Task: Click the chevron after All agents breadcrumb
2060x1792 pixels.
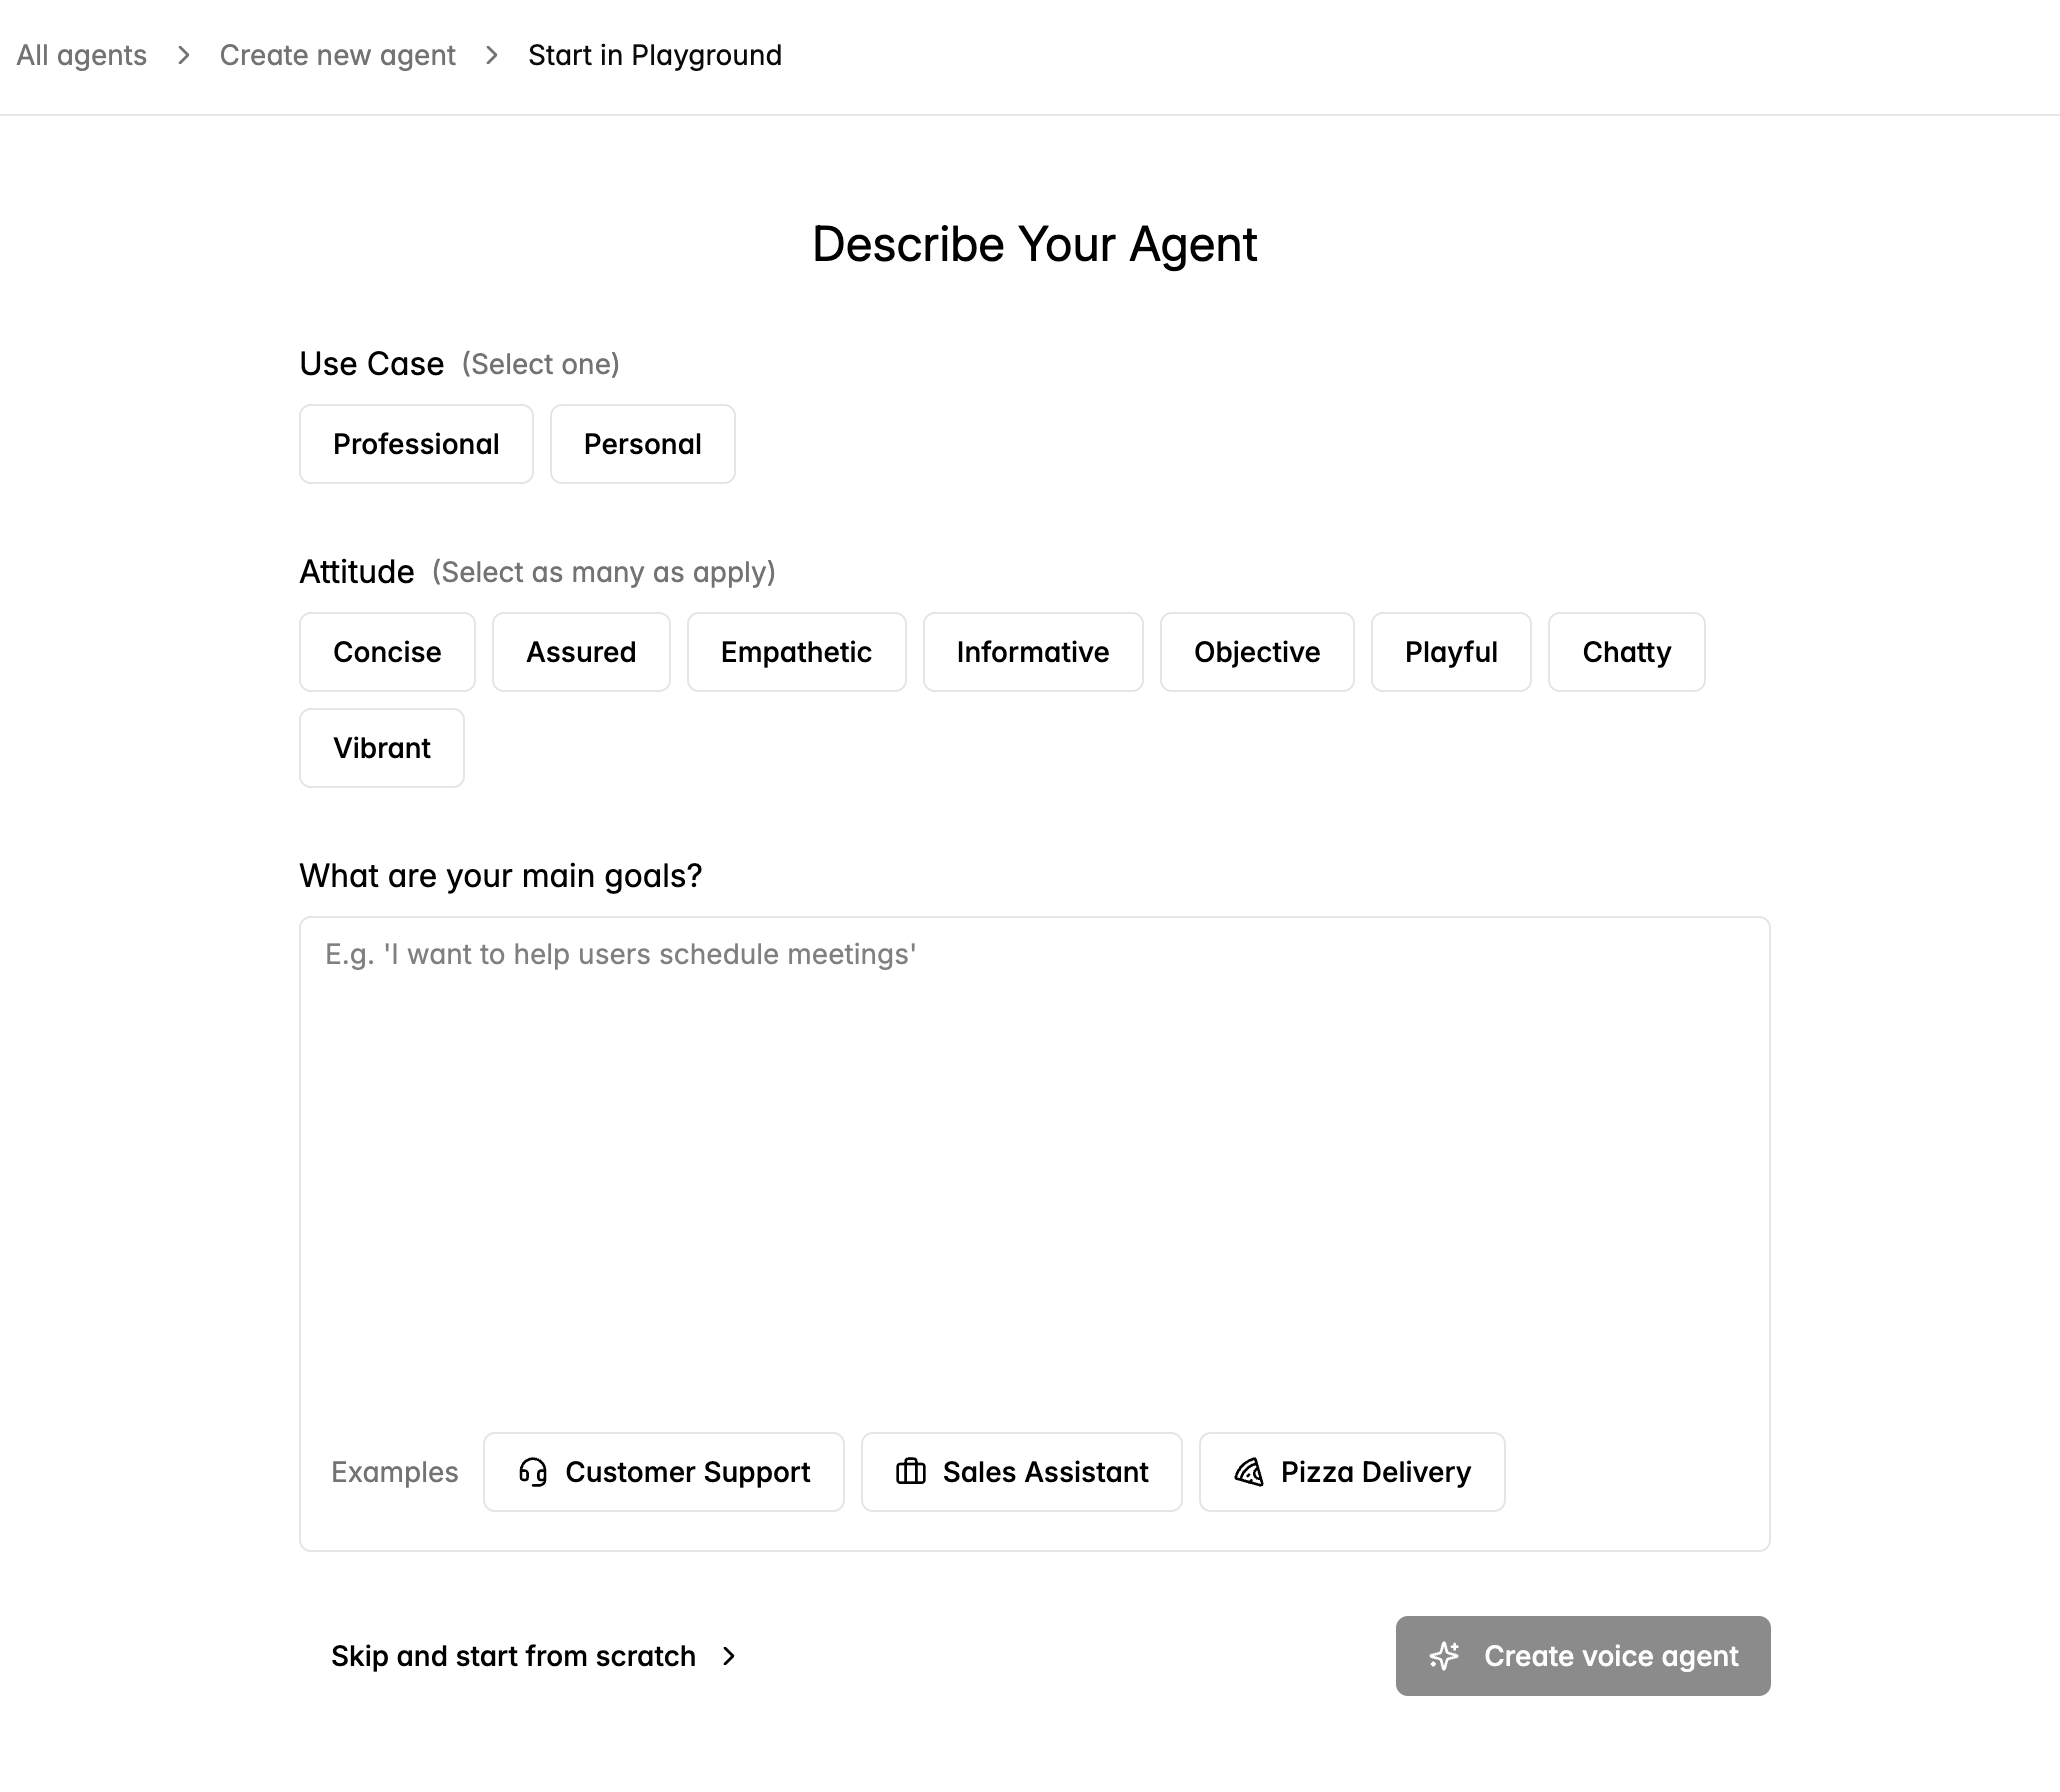Action: click(x=184, y=57)
